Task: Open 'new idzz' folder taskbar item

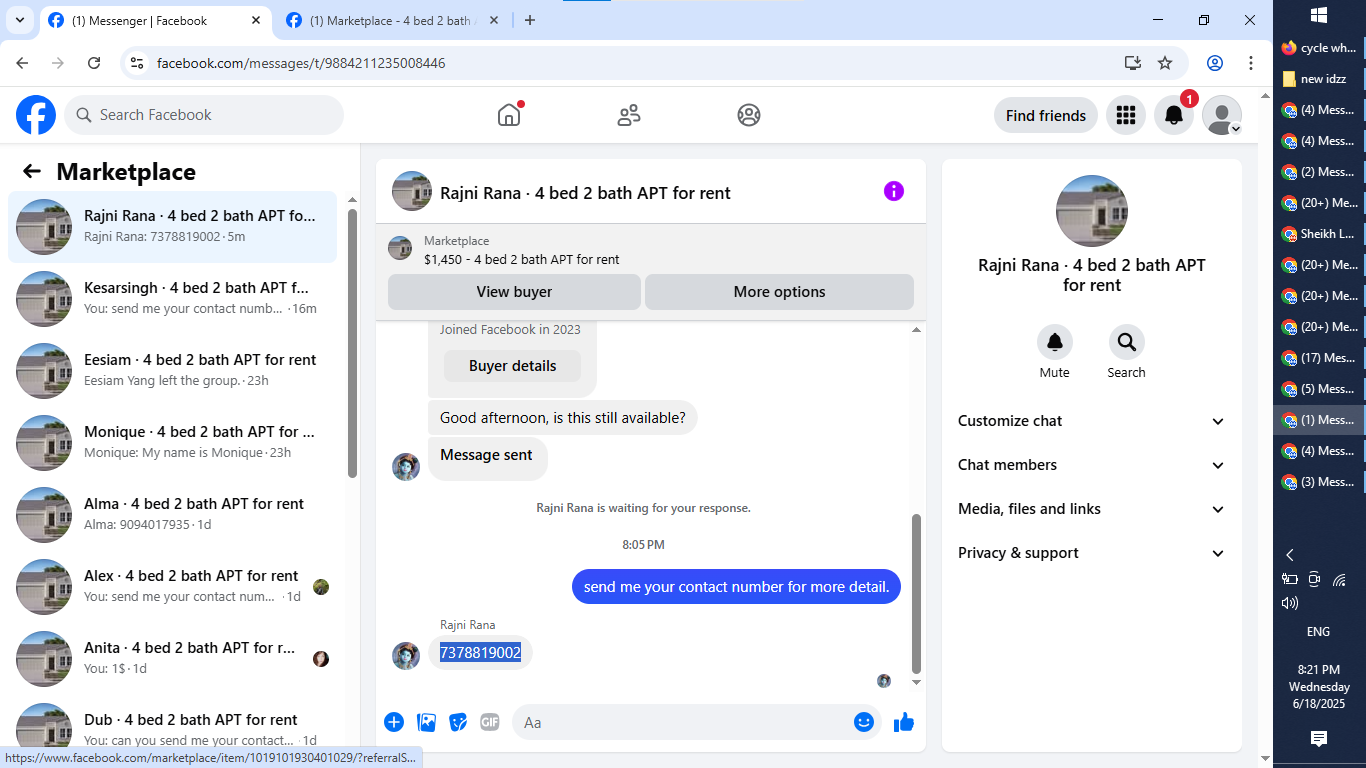Action: (1319, 78)
